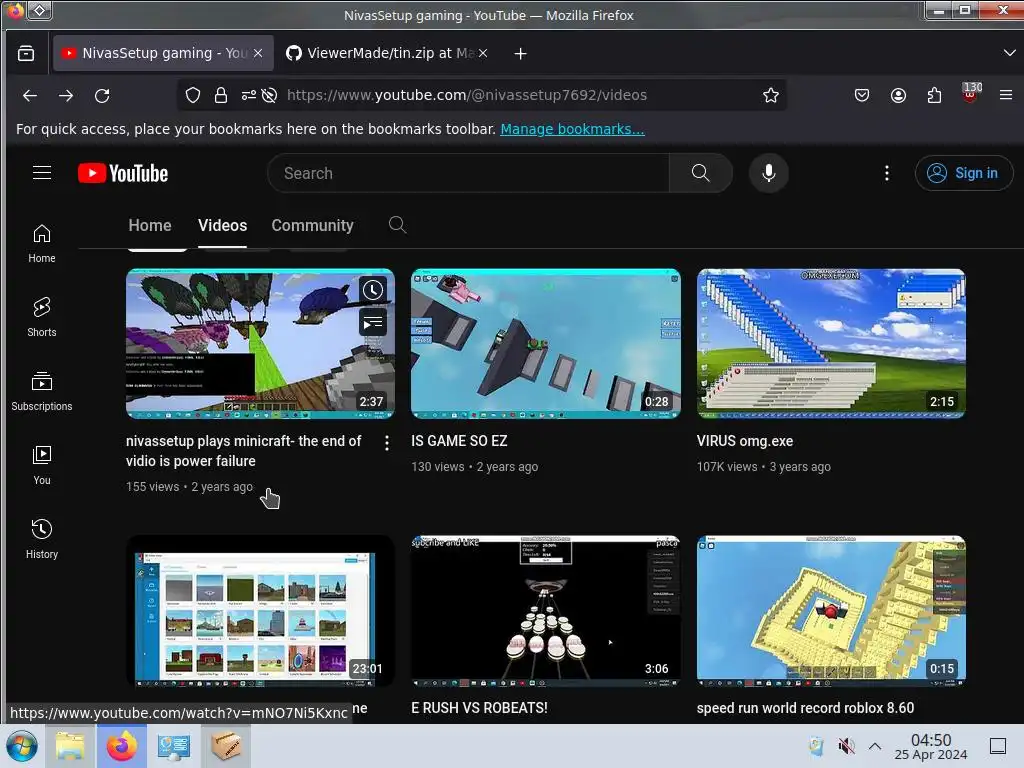Open nivassetup plays minicraft video thumbnail

point(260,344)
